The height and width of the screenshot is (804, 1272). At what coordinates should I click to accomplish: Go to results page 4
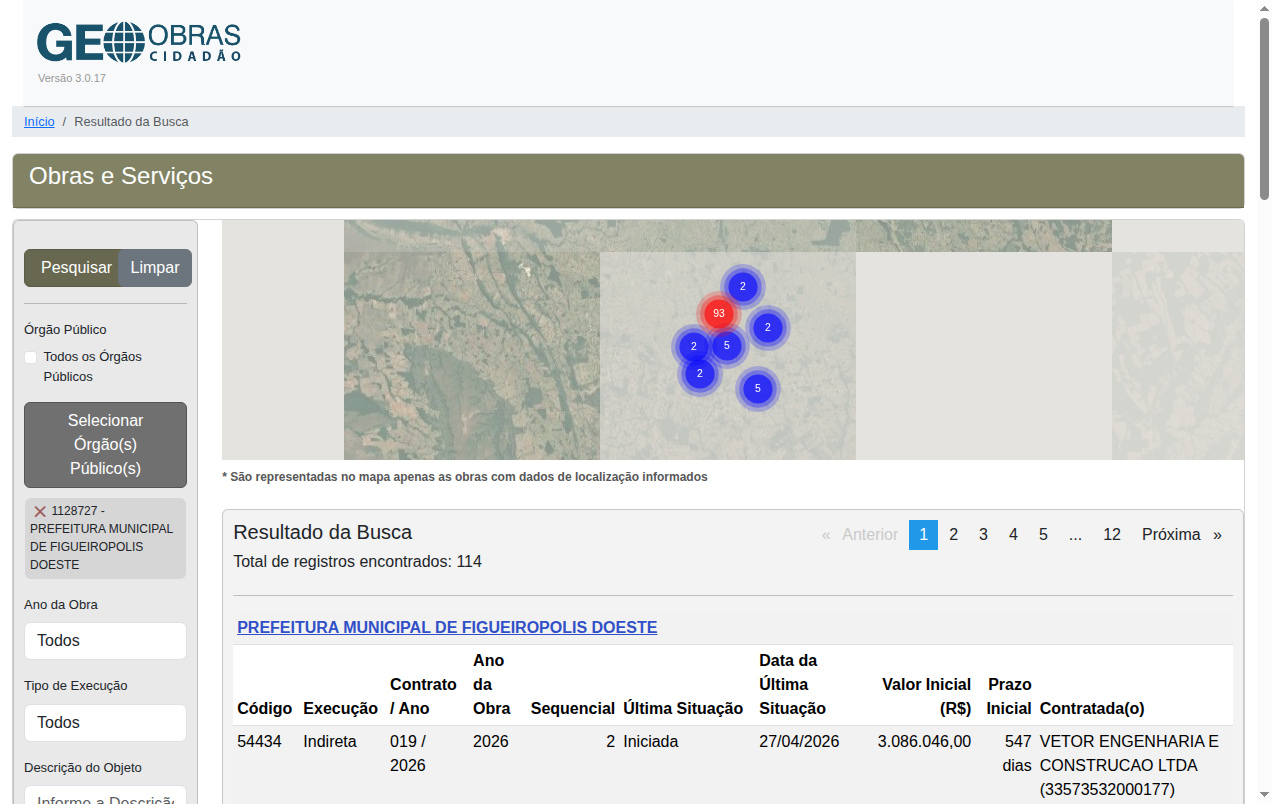(x=1013, y=535)
